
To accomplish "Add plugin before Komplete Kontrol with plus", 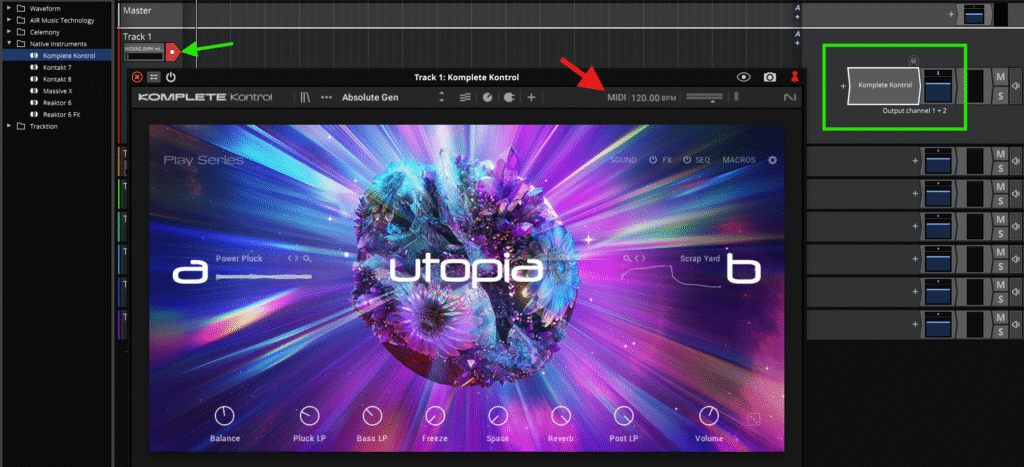I will pyautogui.click(x=842, y=86).
